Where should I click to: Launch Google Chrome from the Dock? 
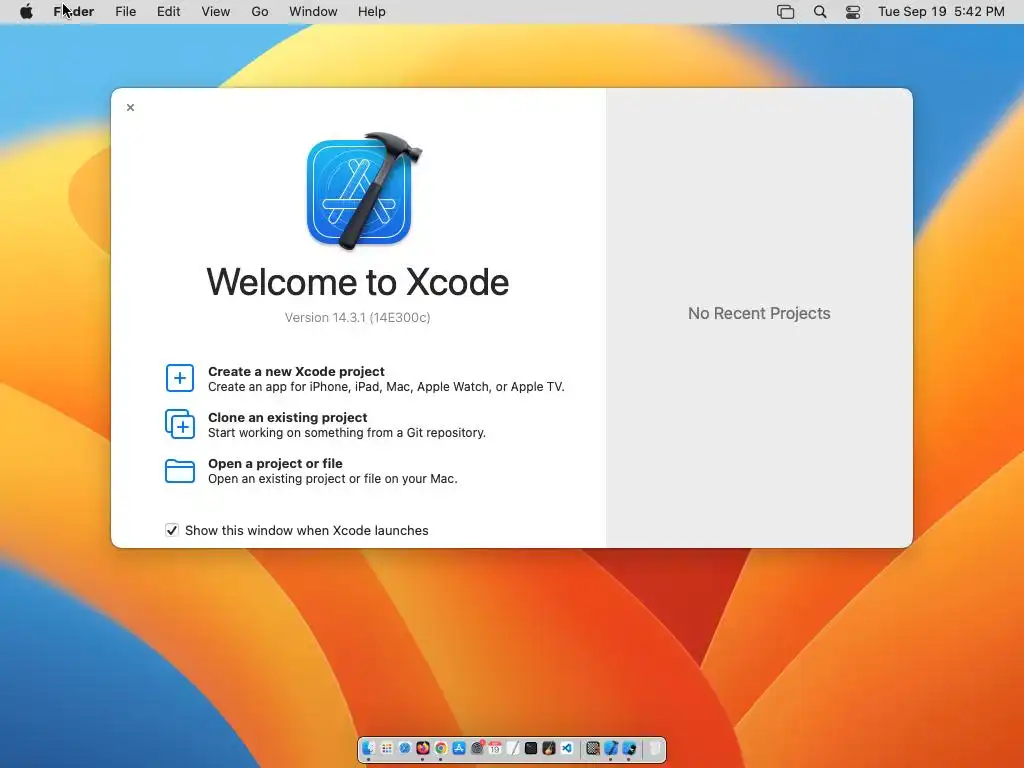(x=441, y=748)
